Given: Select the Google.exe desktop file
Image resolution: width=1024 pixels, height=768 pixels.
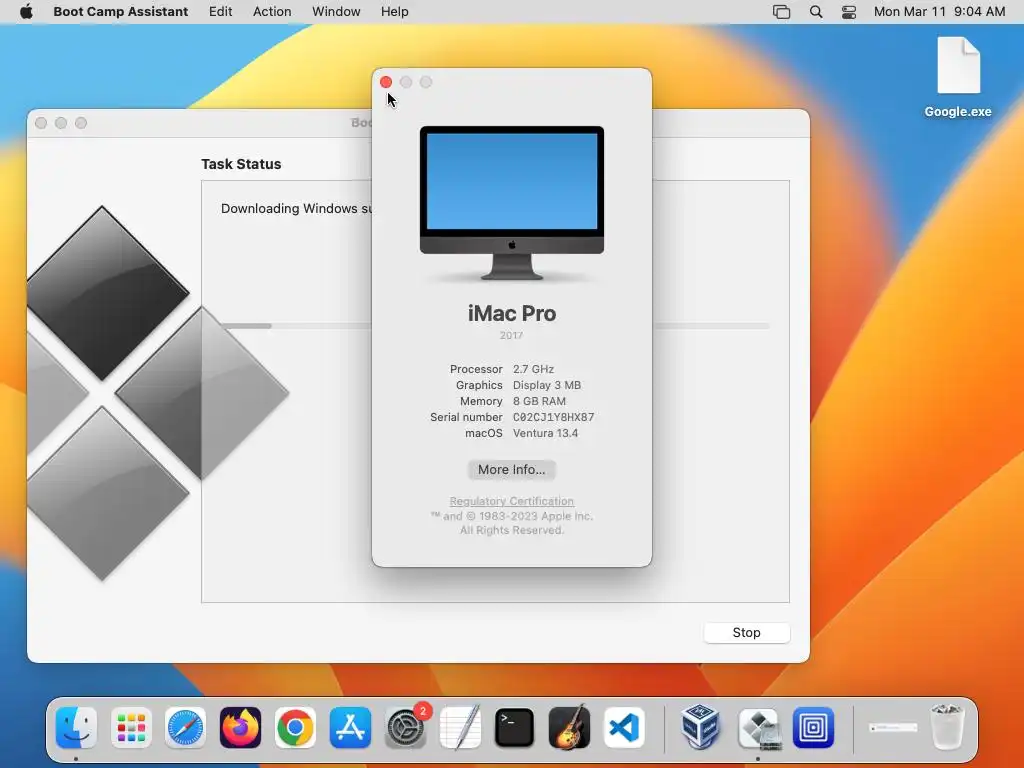Looking at the screenshot, I should coord(958,77).
